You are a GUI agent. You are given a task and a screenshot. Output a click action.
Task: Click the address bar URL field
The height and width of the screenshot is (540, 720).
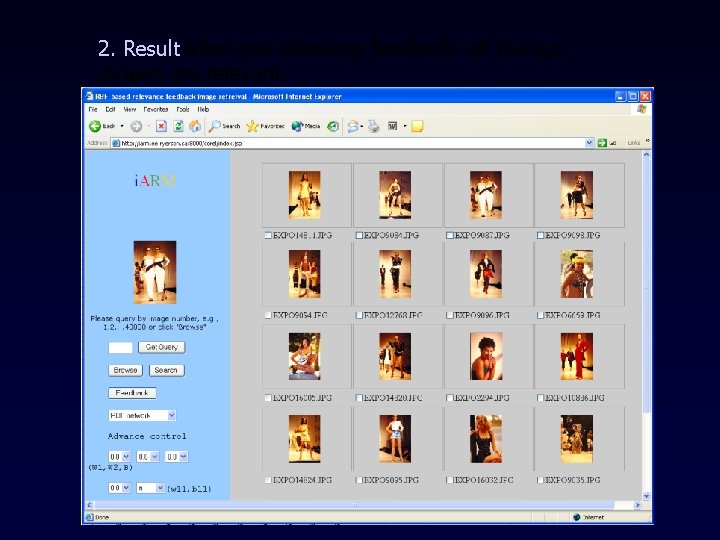click(x=353, y=143)
